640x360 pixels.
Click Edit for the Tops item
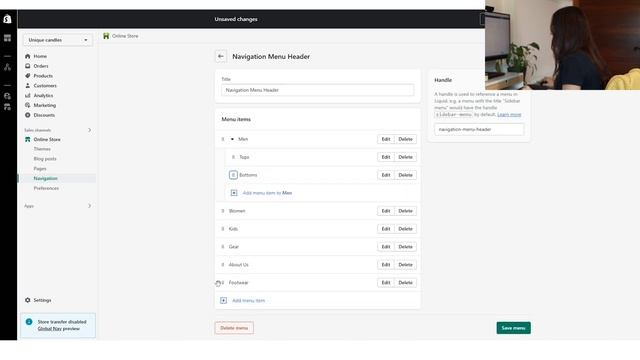(x=386, y=157)
